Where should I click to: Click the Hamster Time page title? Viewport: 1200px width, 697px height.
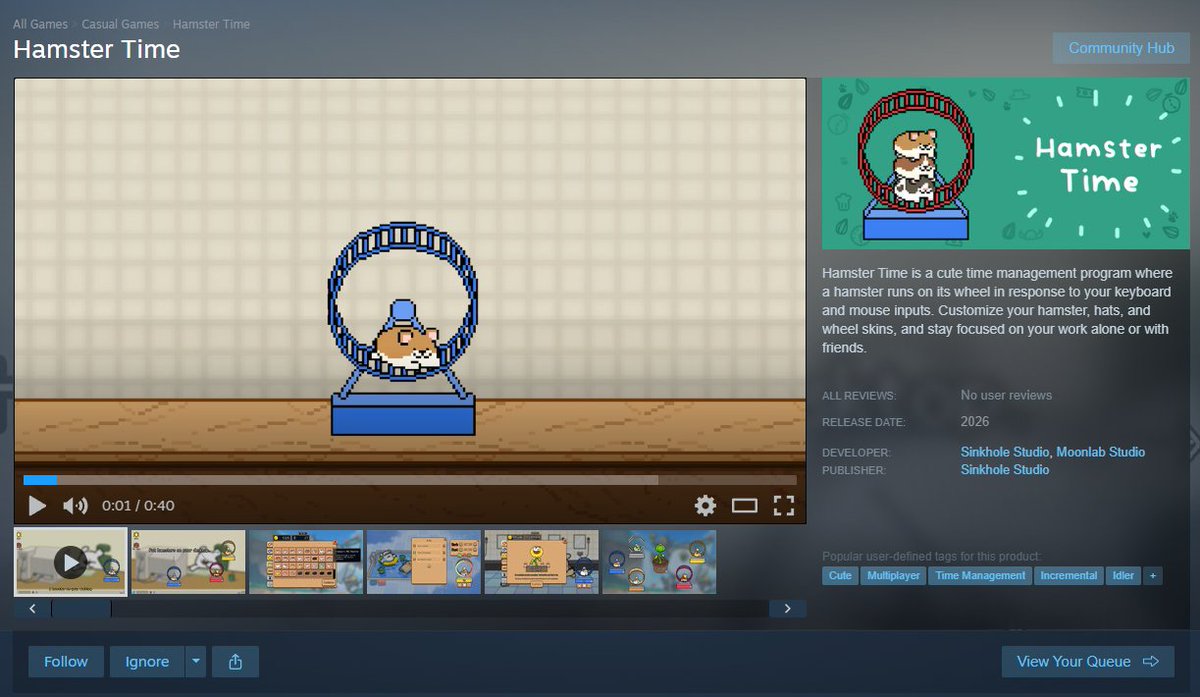coord(97,49)
